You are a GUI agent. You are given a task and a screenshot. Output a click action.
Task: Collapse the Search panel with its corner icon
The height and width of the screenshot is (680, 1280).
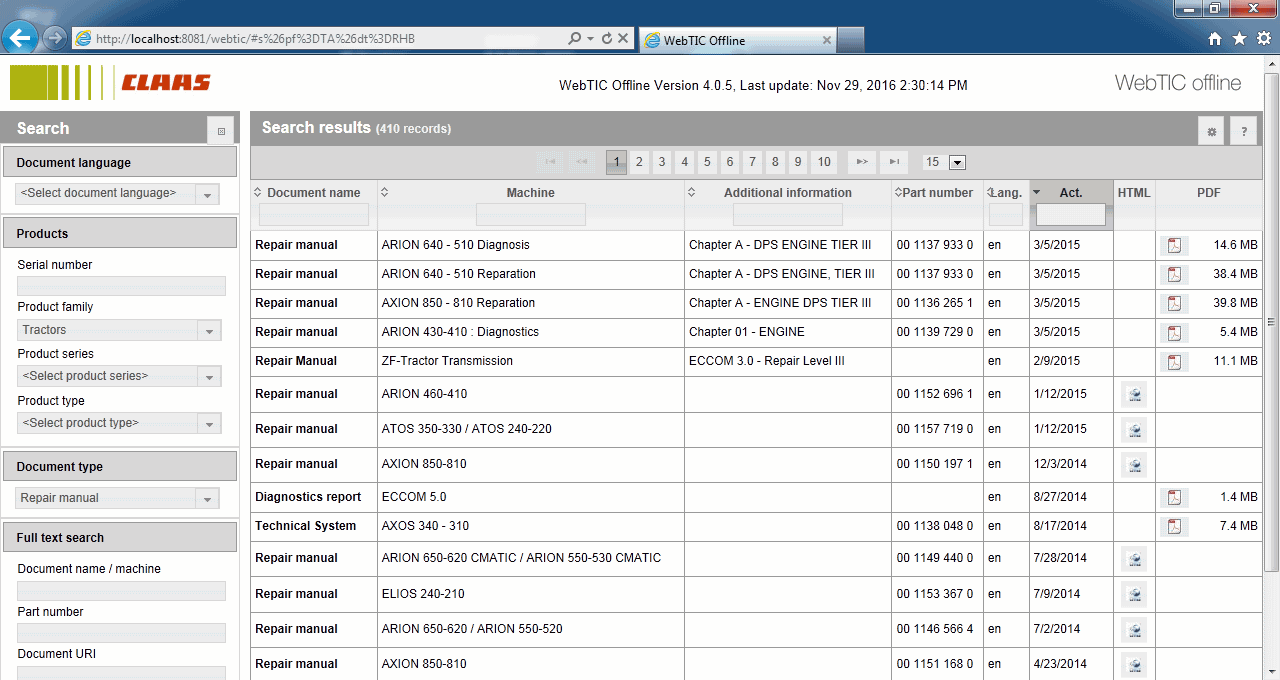tap(221, 130)
